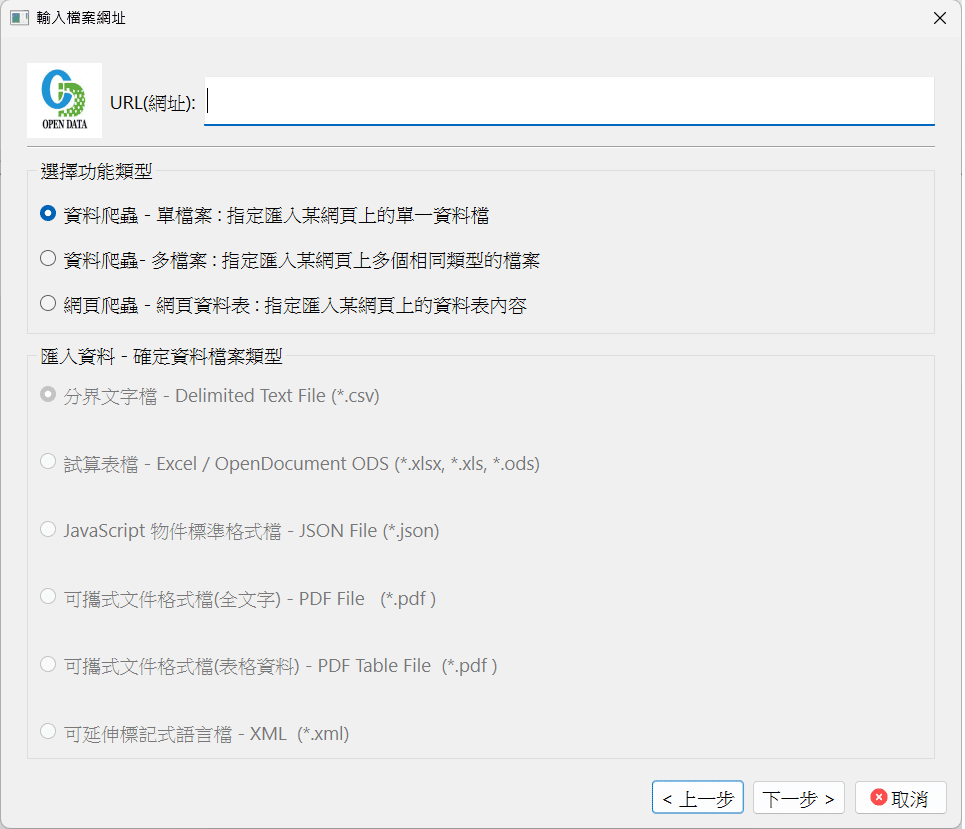The width and height of the screenshot is (965, 829).
Task: Select 資料爬蟲 - 多檔案 multiple files crawler option
Action: pyautogui.click(x=47, y=258)
